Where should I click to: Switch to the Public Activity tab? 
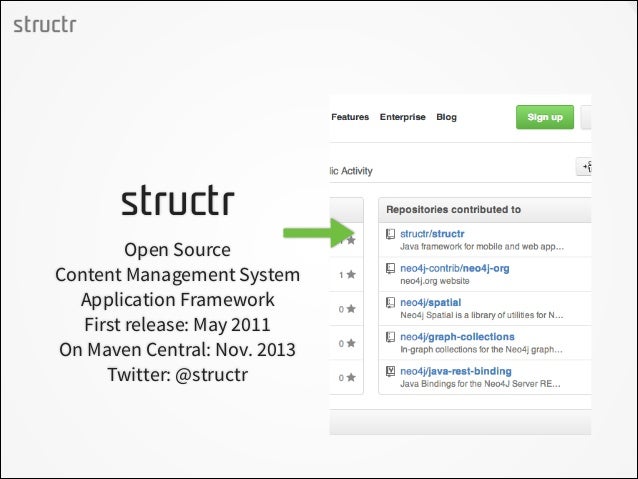pyautogui.click(x=351, y=171)
